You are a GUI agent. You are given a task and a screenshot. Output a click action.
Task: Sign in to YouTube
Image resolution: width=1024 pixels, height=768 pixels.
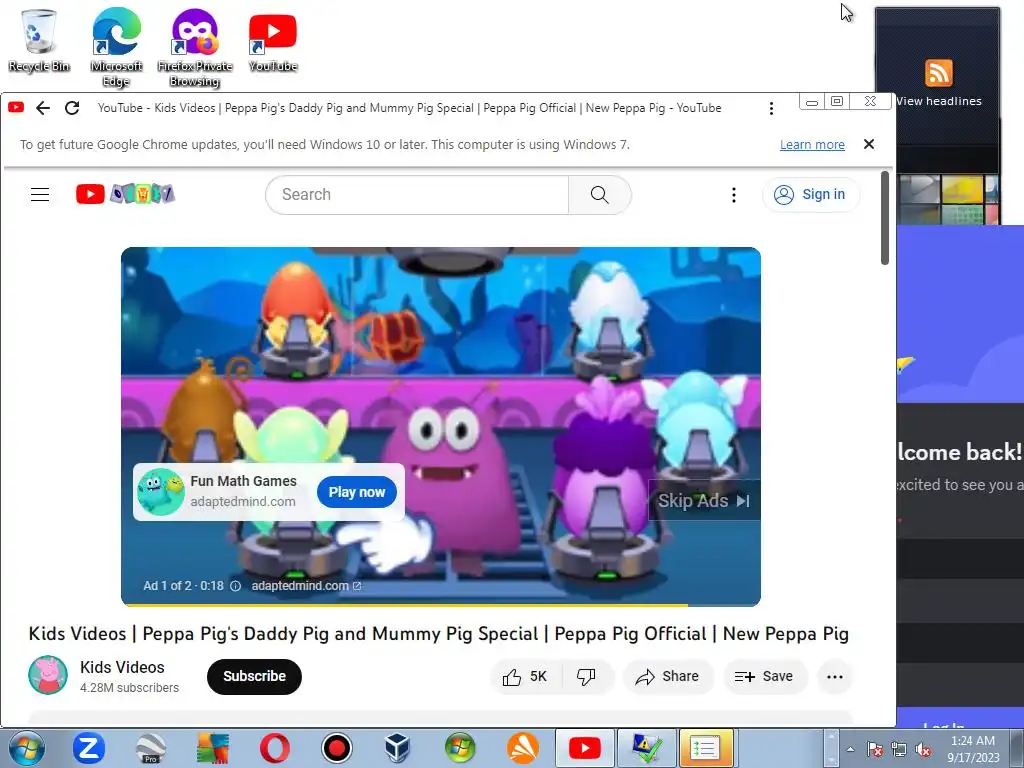(810, 195)
